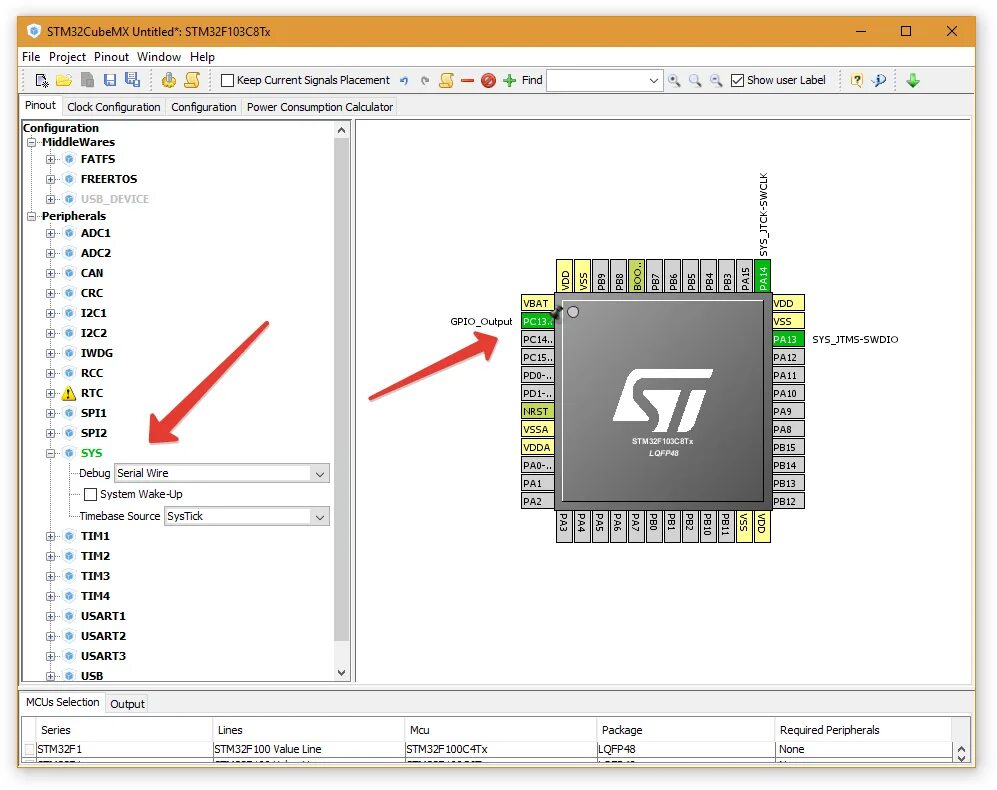Open the Project menu

pyautogui.click(x=67, y=57)
